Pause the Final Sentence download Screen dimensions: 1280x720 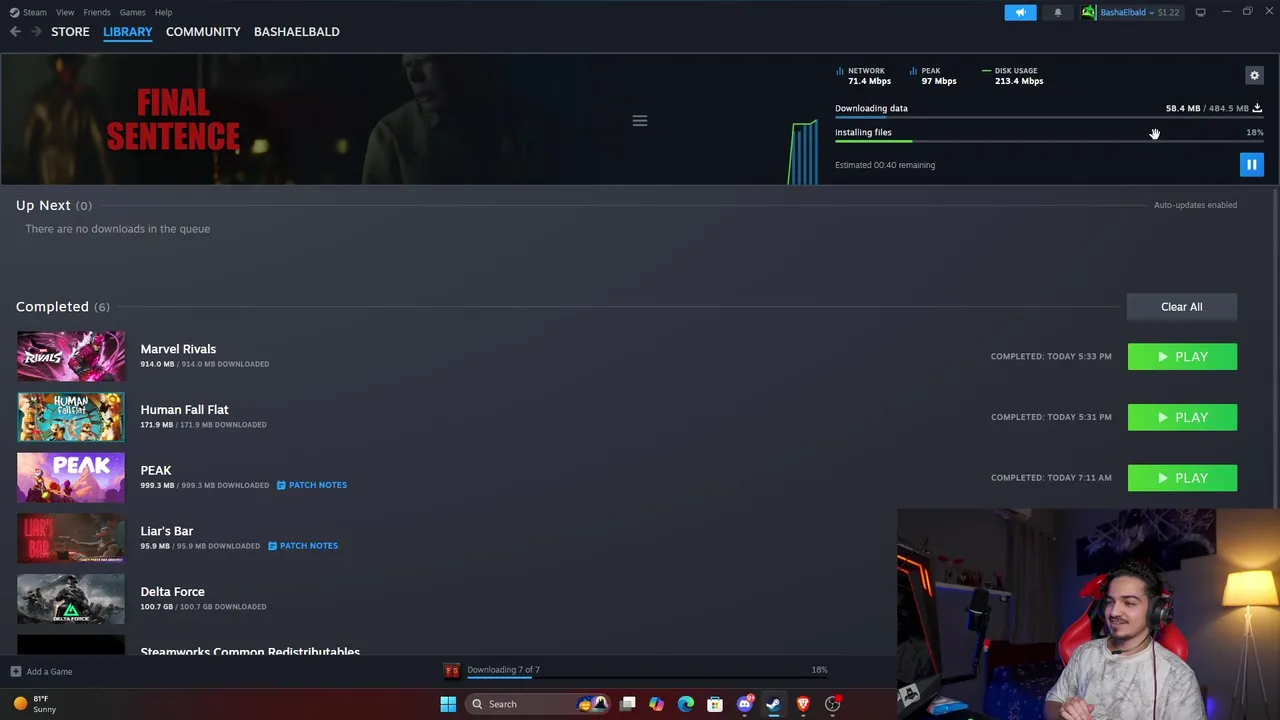[1251, 165]
